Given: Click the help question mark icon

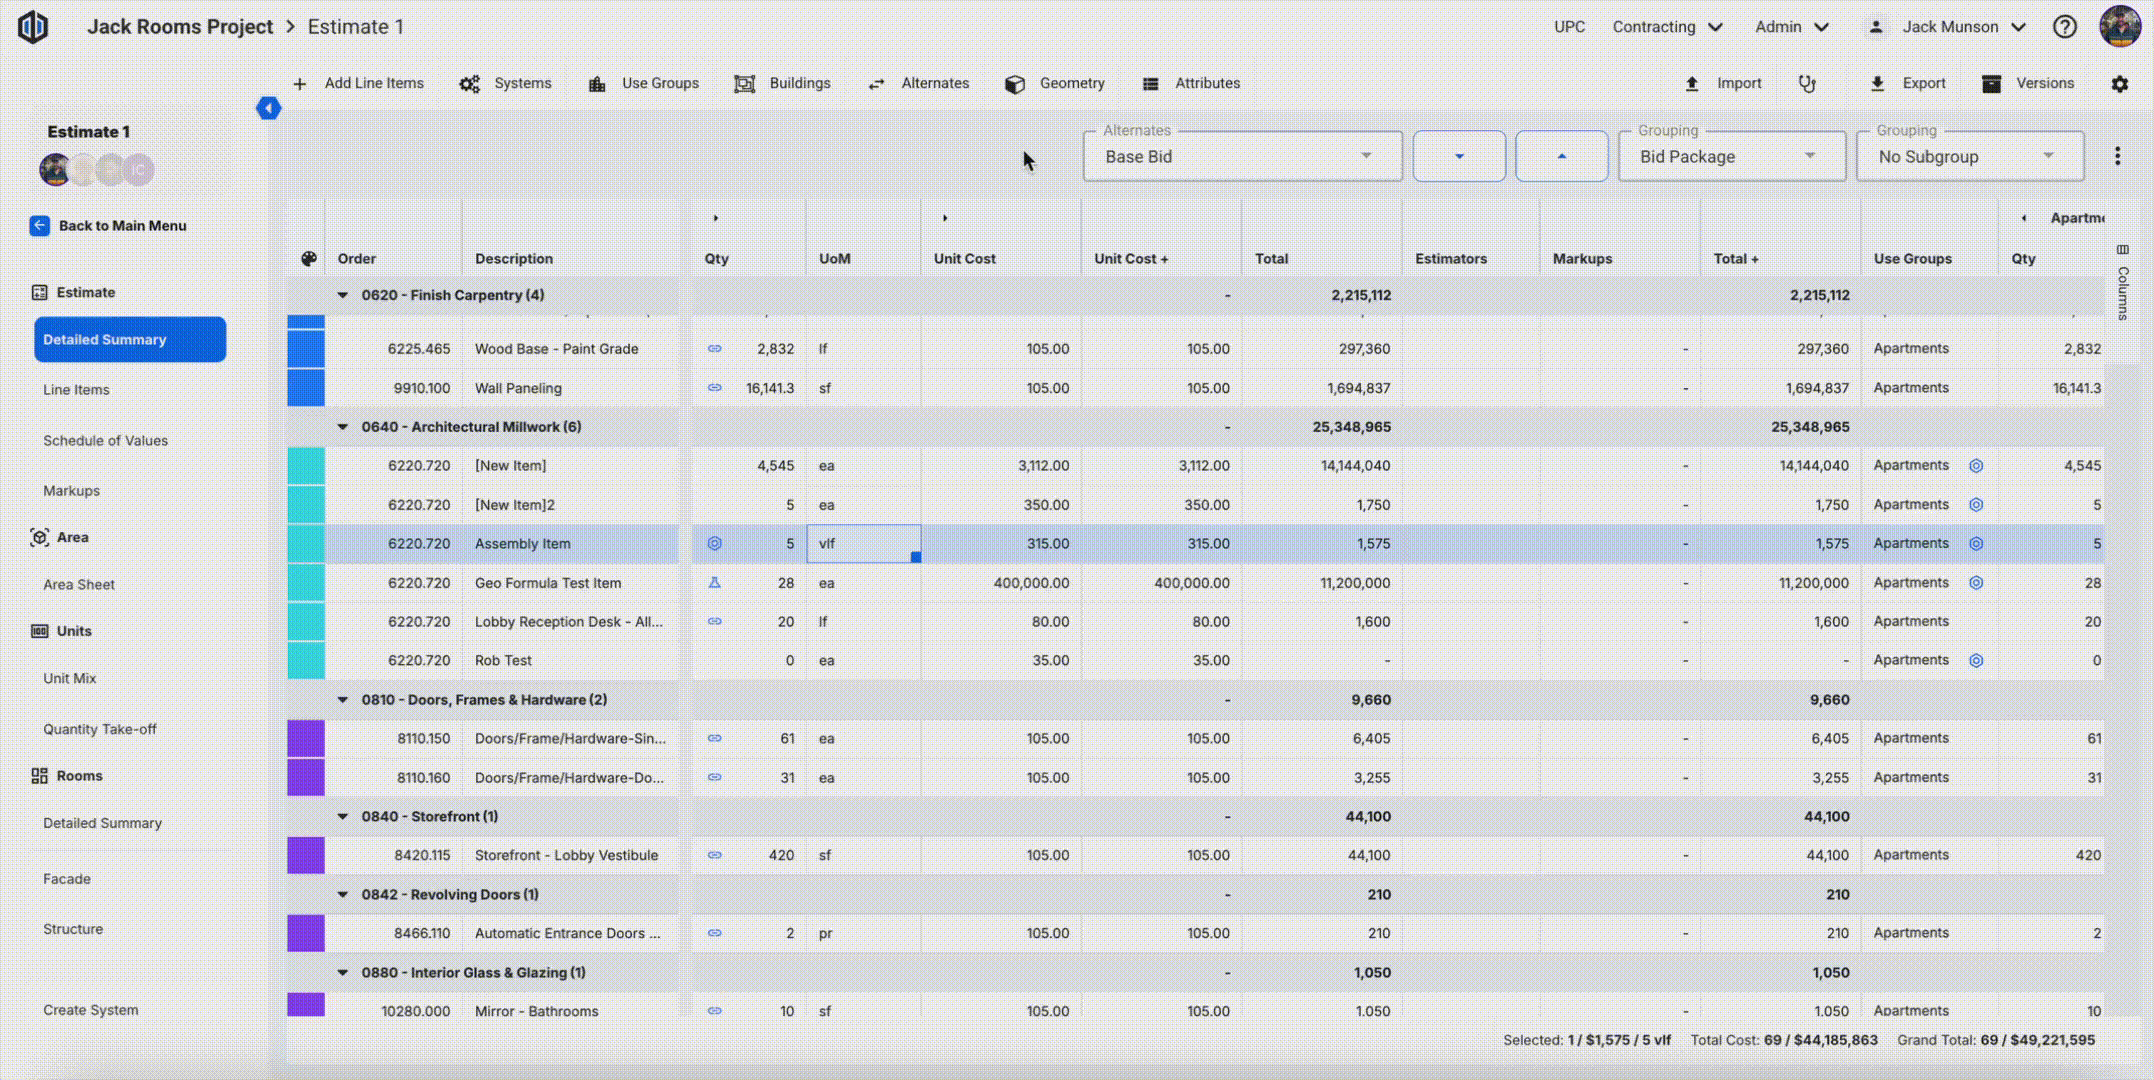Looking at the screenshot, I should pos(2064,27).
